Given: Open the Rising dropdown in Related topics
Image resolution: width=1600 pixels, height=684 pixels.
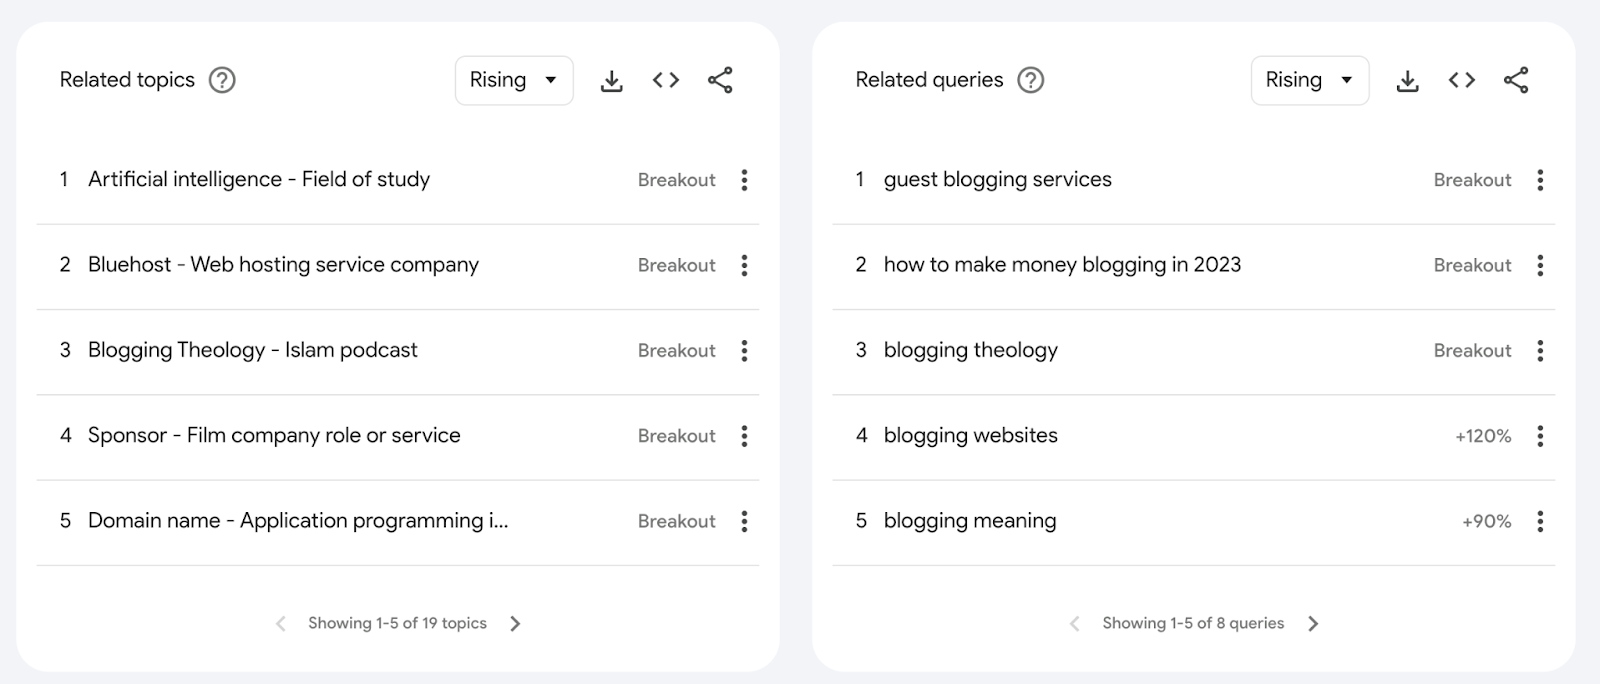Looking at the screenshot, I should click(514, 80).
